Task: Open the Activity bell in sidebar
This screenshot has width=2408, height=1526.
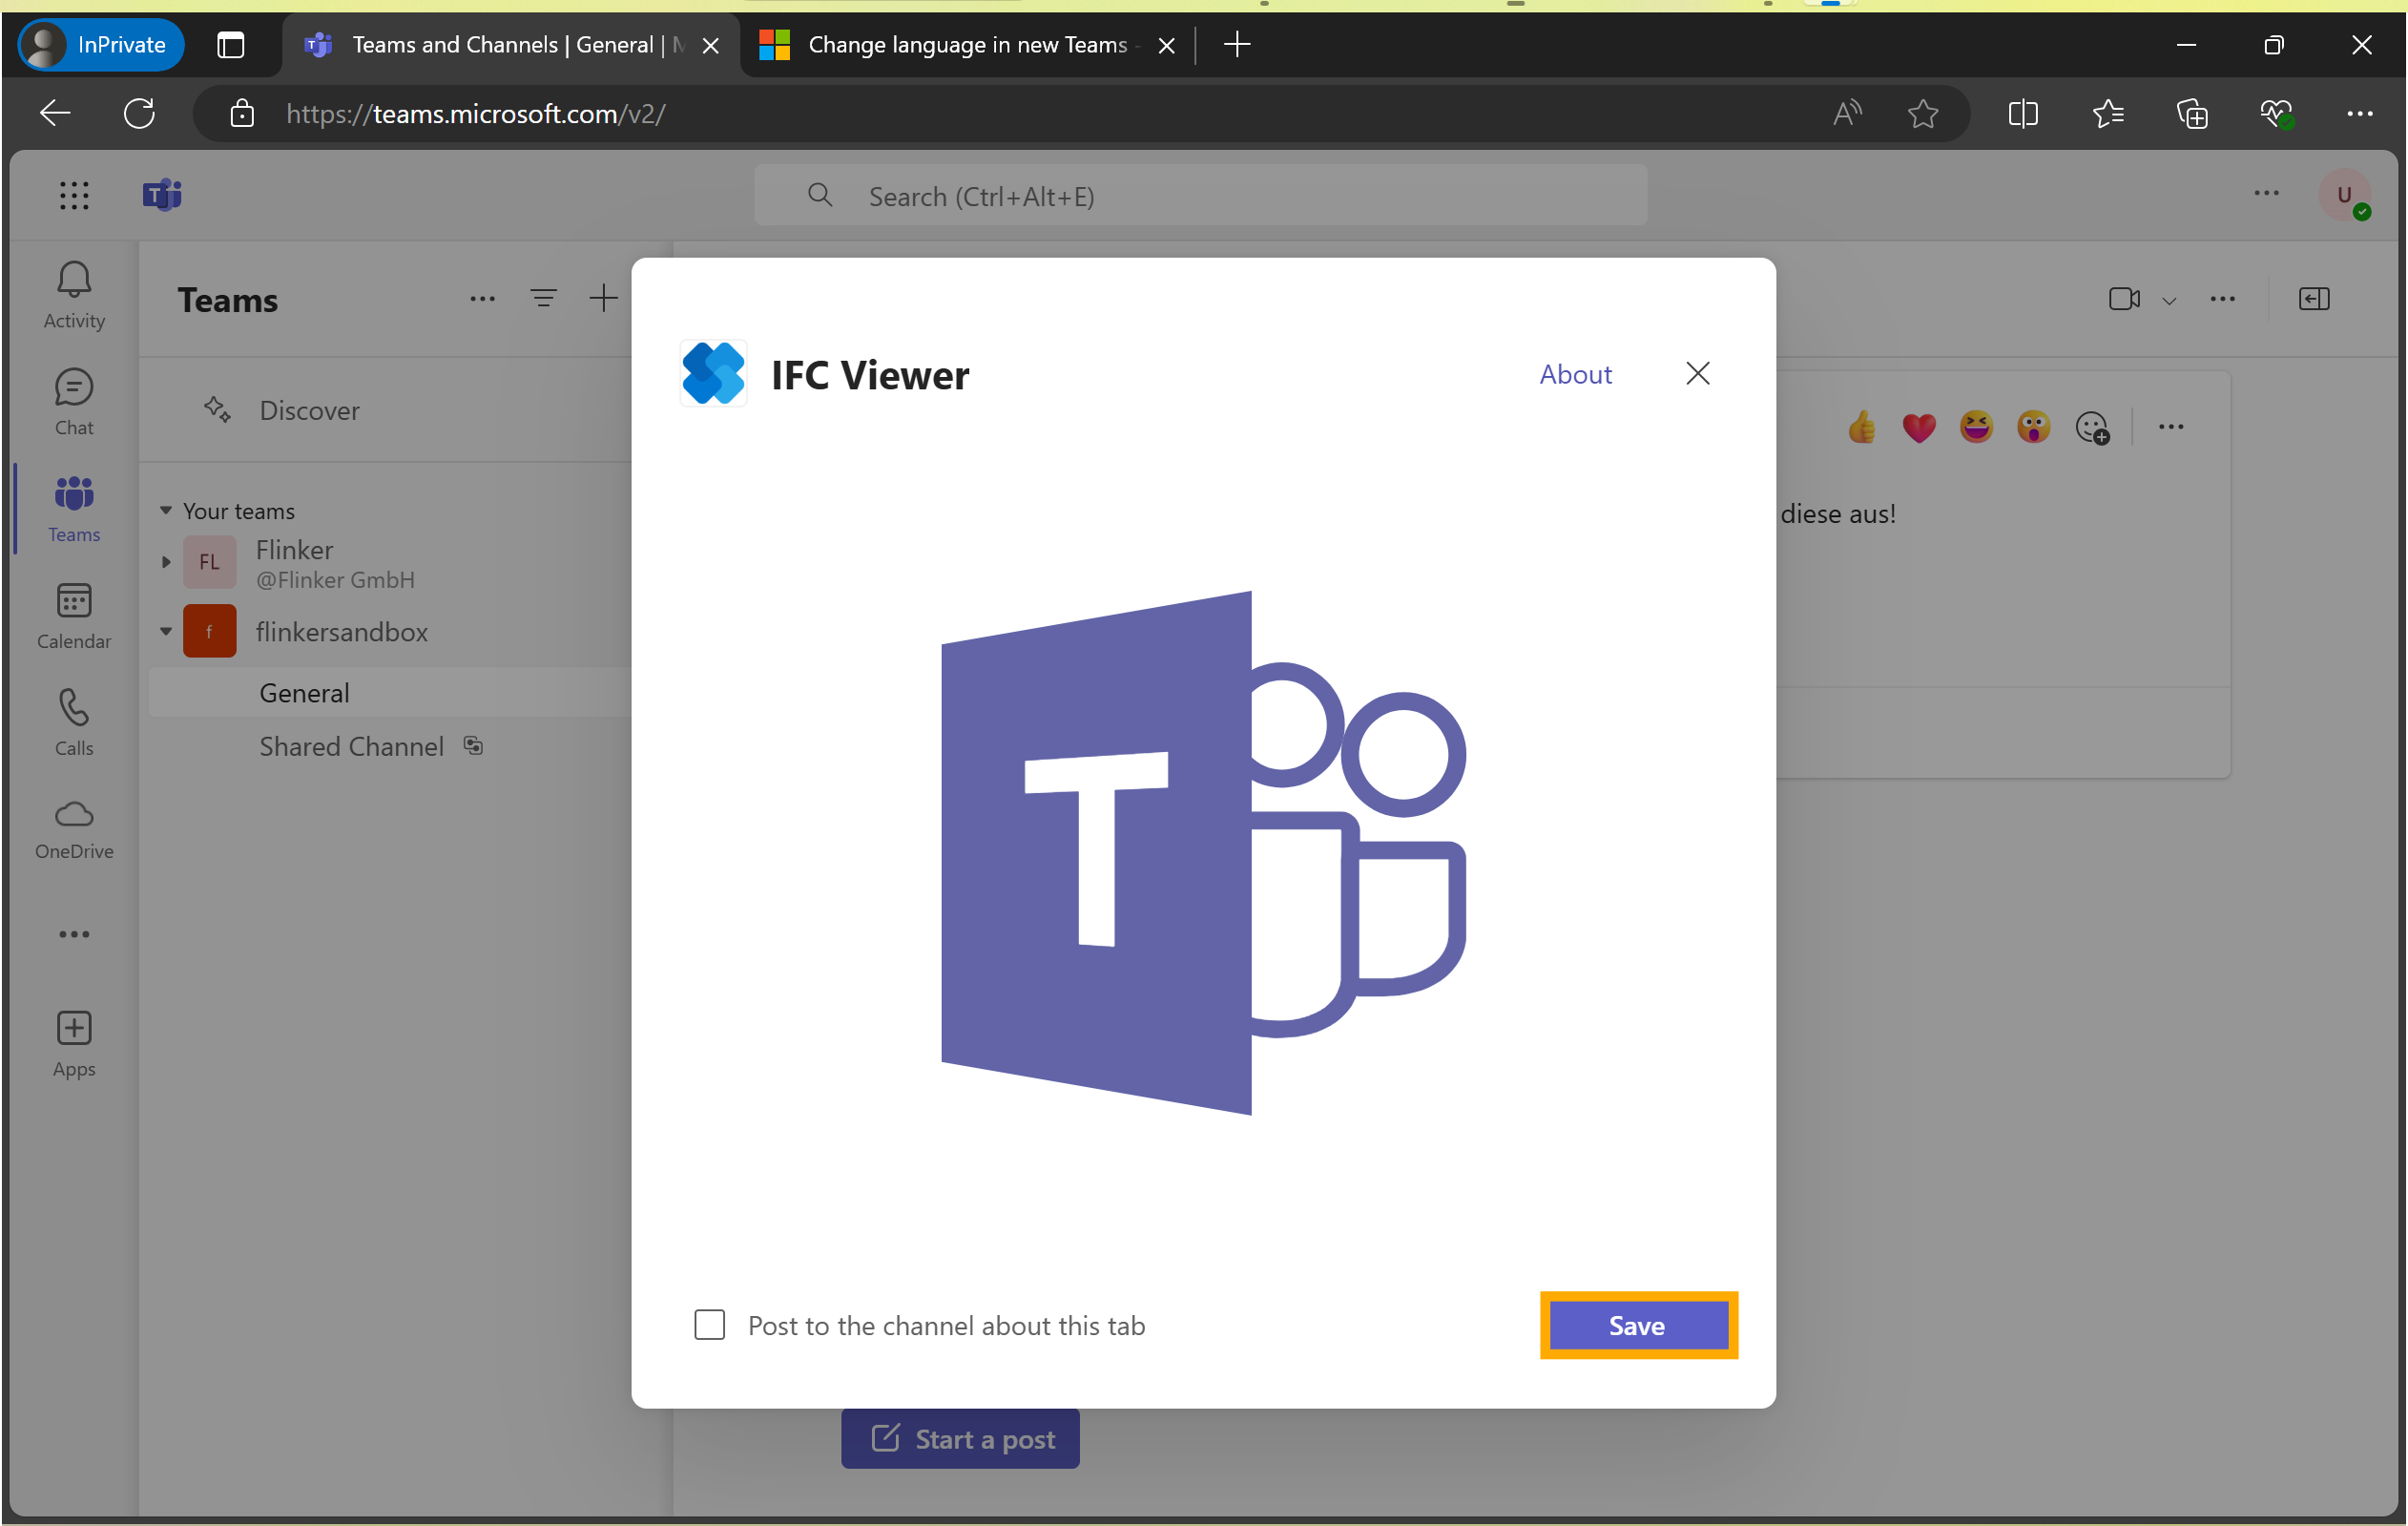Action: (74, 295)
